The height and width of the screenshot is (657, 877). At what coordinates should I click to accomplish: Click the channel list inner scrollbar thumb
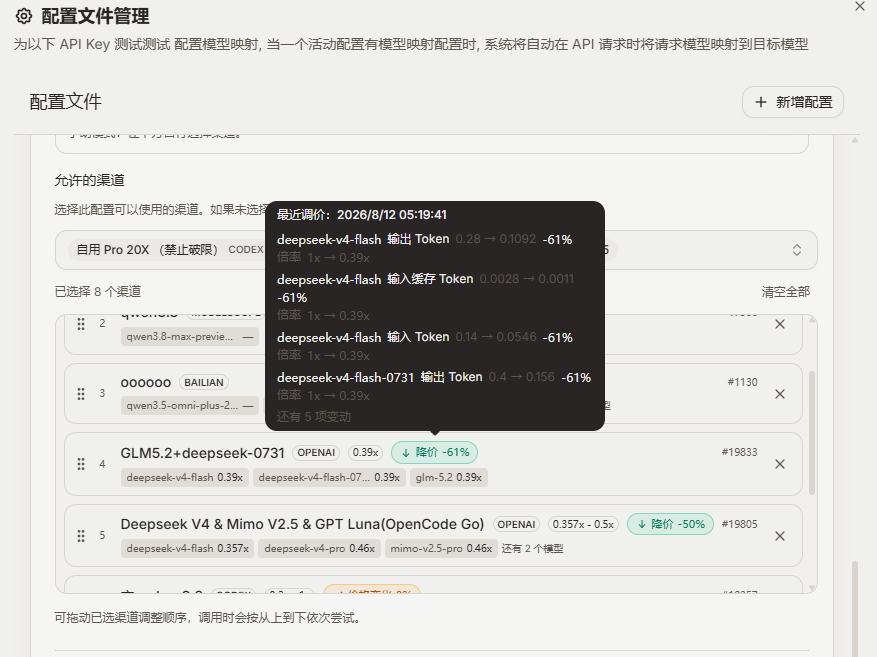point(812,433)
